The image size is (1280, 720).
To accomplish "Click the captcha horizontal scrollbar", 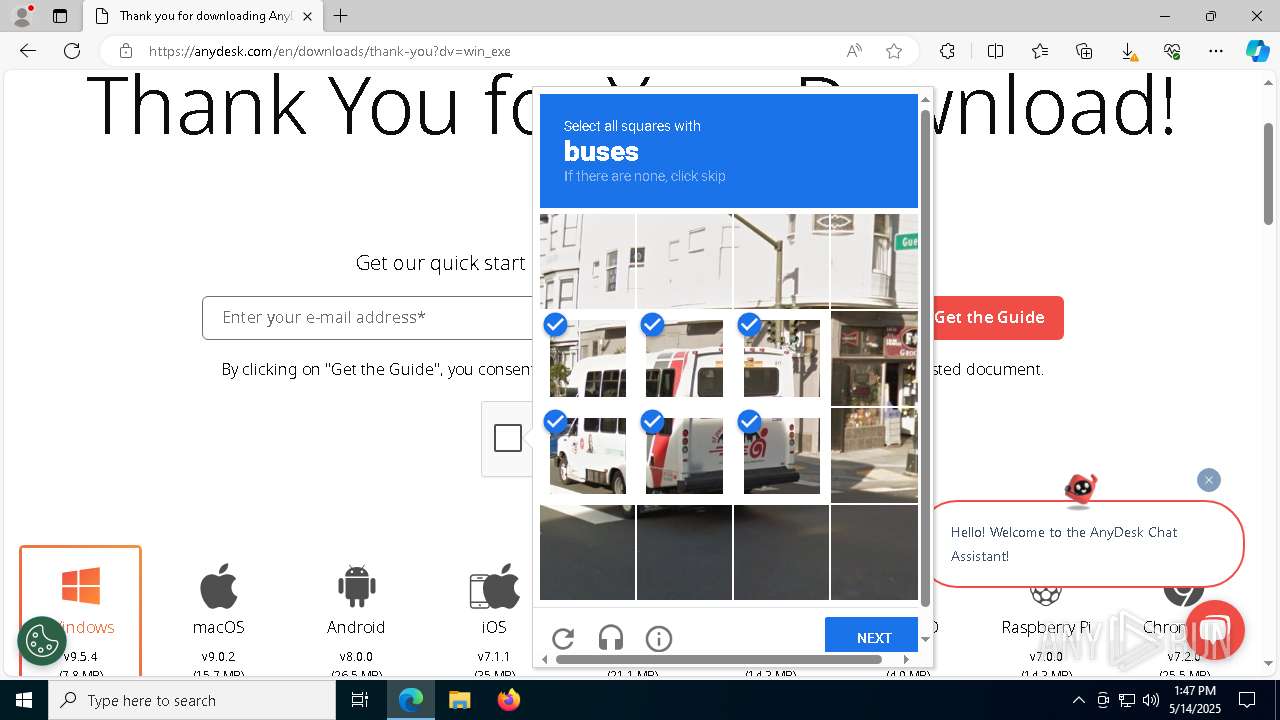I will (720, 659).
